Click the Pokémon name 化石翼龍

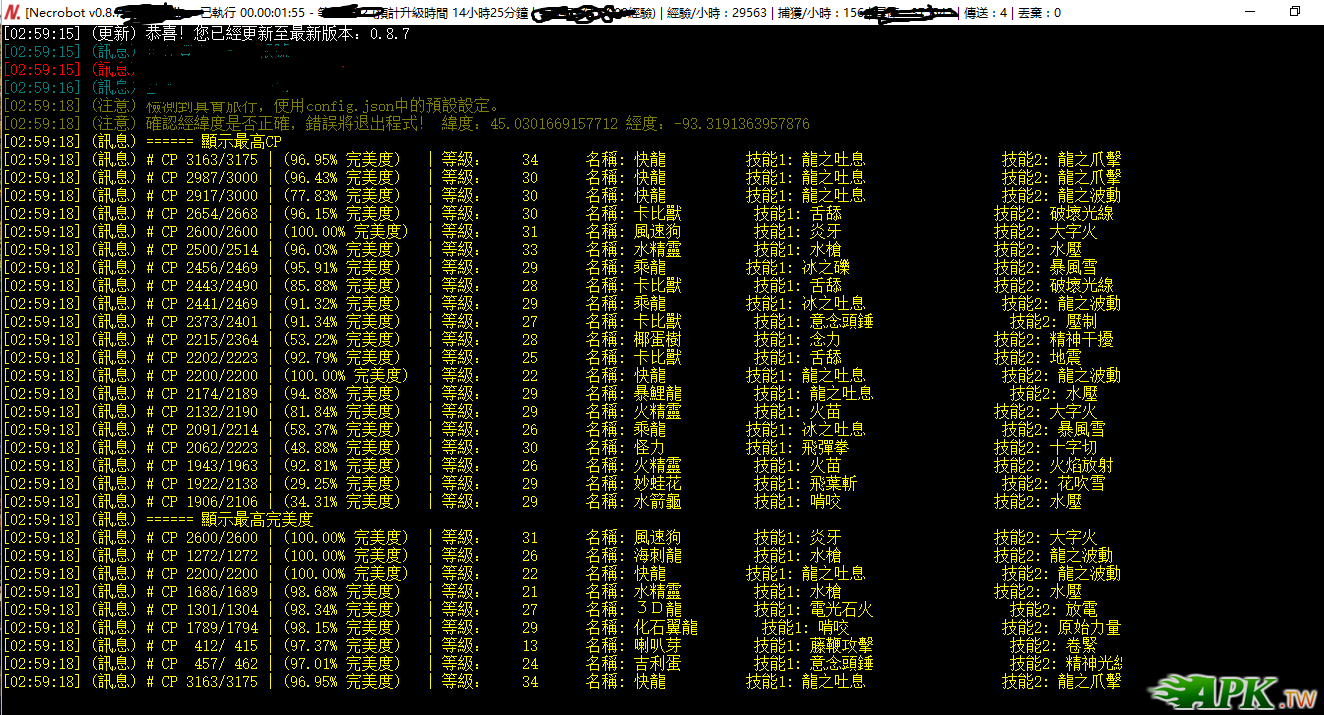click(x=666, y=627)
